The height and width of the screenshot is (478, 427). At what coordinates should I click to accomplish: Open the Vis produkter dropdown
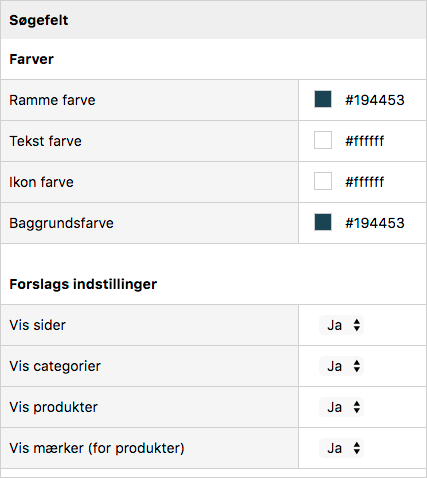point(341,407)
